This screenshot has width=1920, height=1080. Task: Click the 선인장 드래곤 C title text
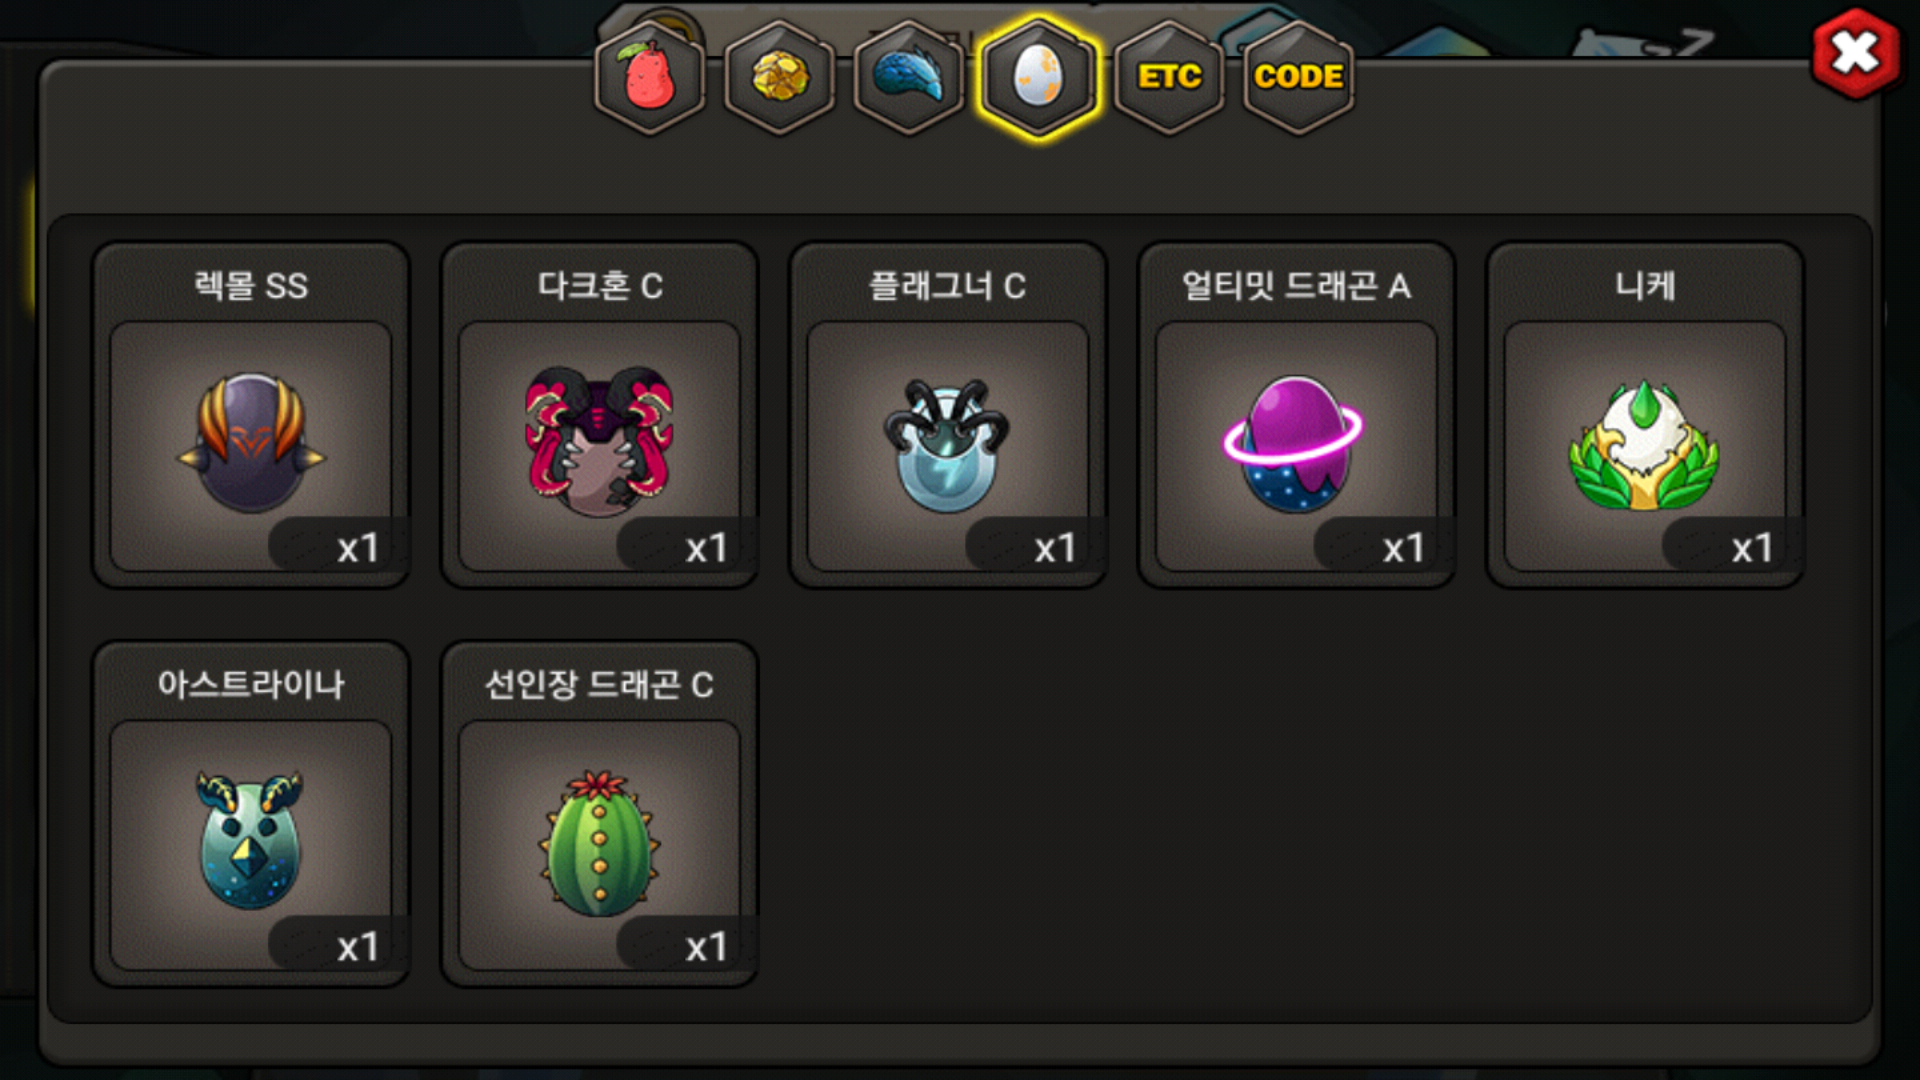pyautogui.click(x=599, y=685)
